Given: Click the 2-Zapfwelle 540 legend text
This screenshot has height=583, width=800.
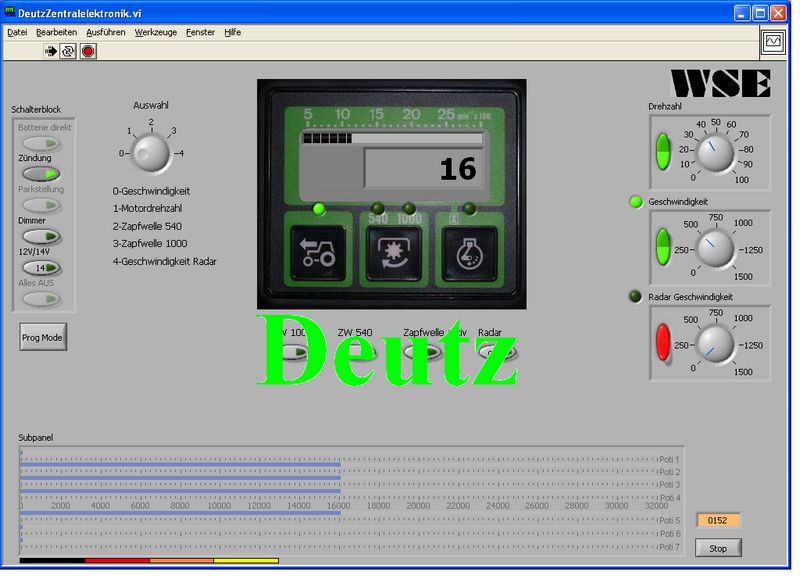Looking at the screenshot, I should pyautogui.click(x=147, y=226).
